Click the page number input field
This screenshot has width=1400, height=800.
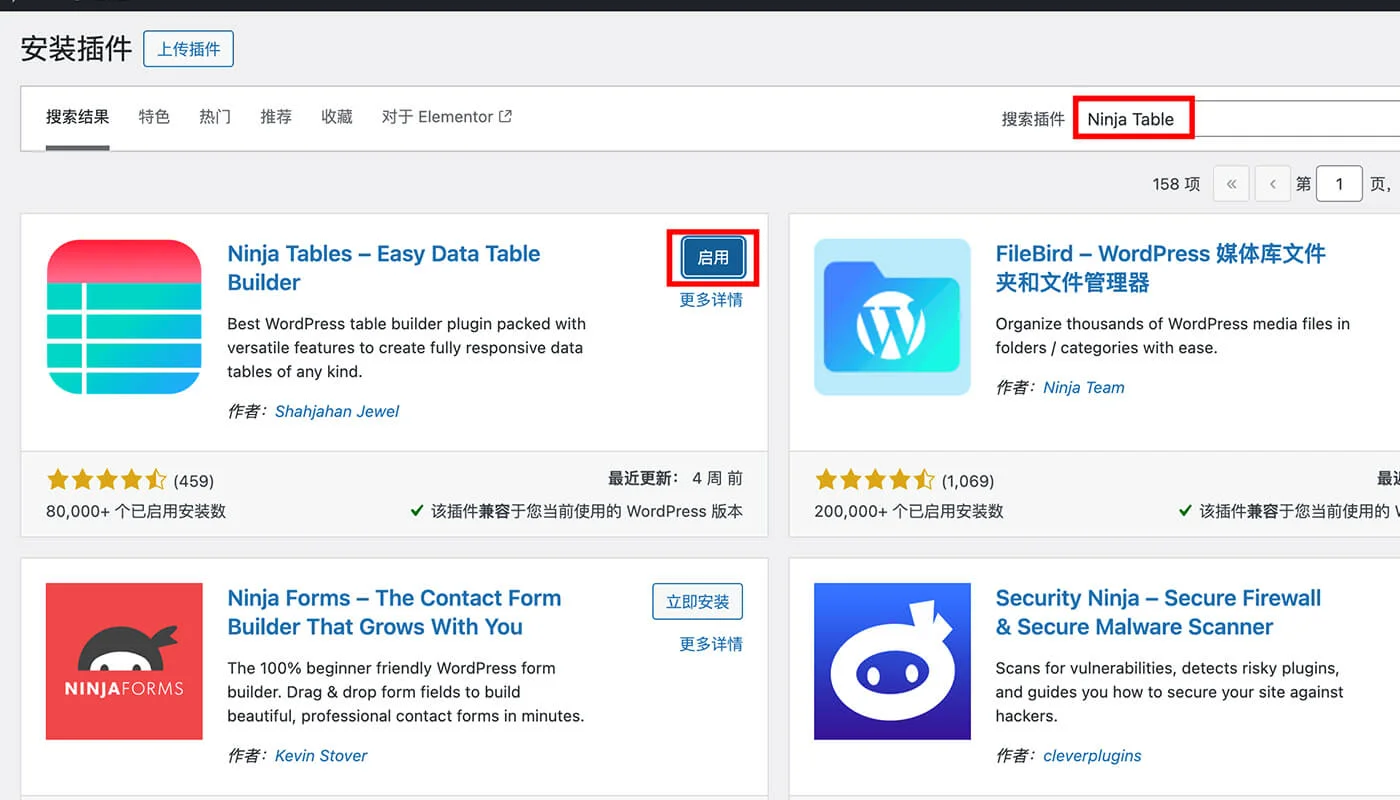click(x=1339, y=183)
